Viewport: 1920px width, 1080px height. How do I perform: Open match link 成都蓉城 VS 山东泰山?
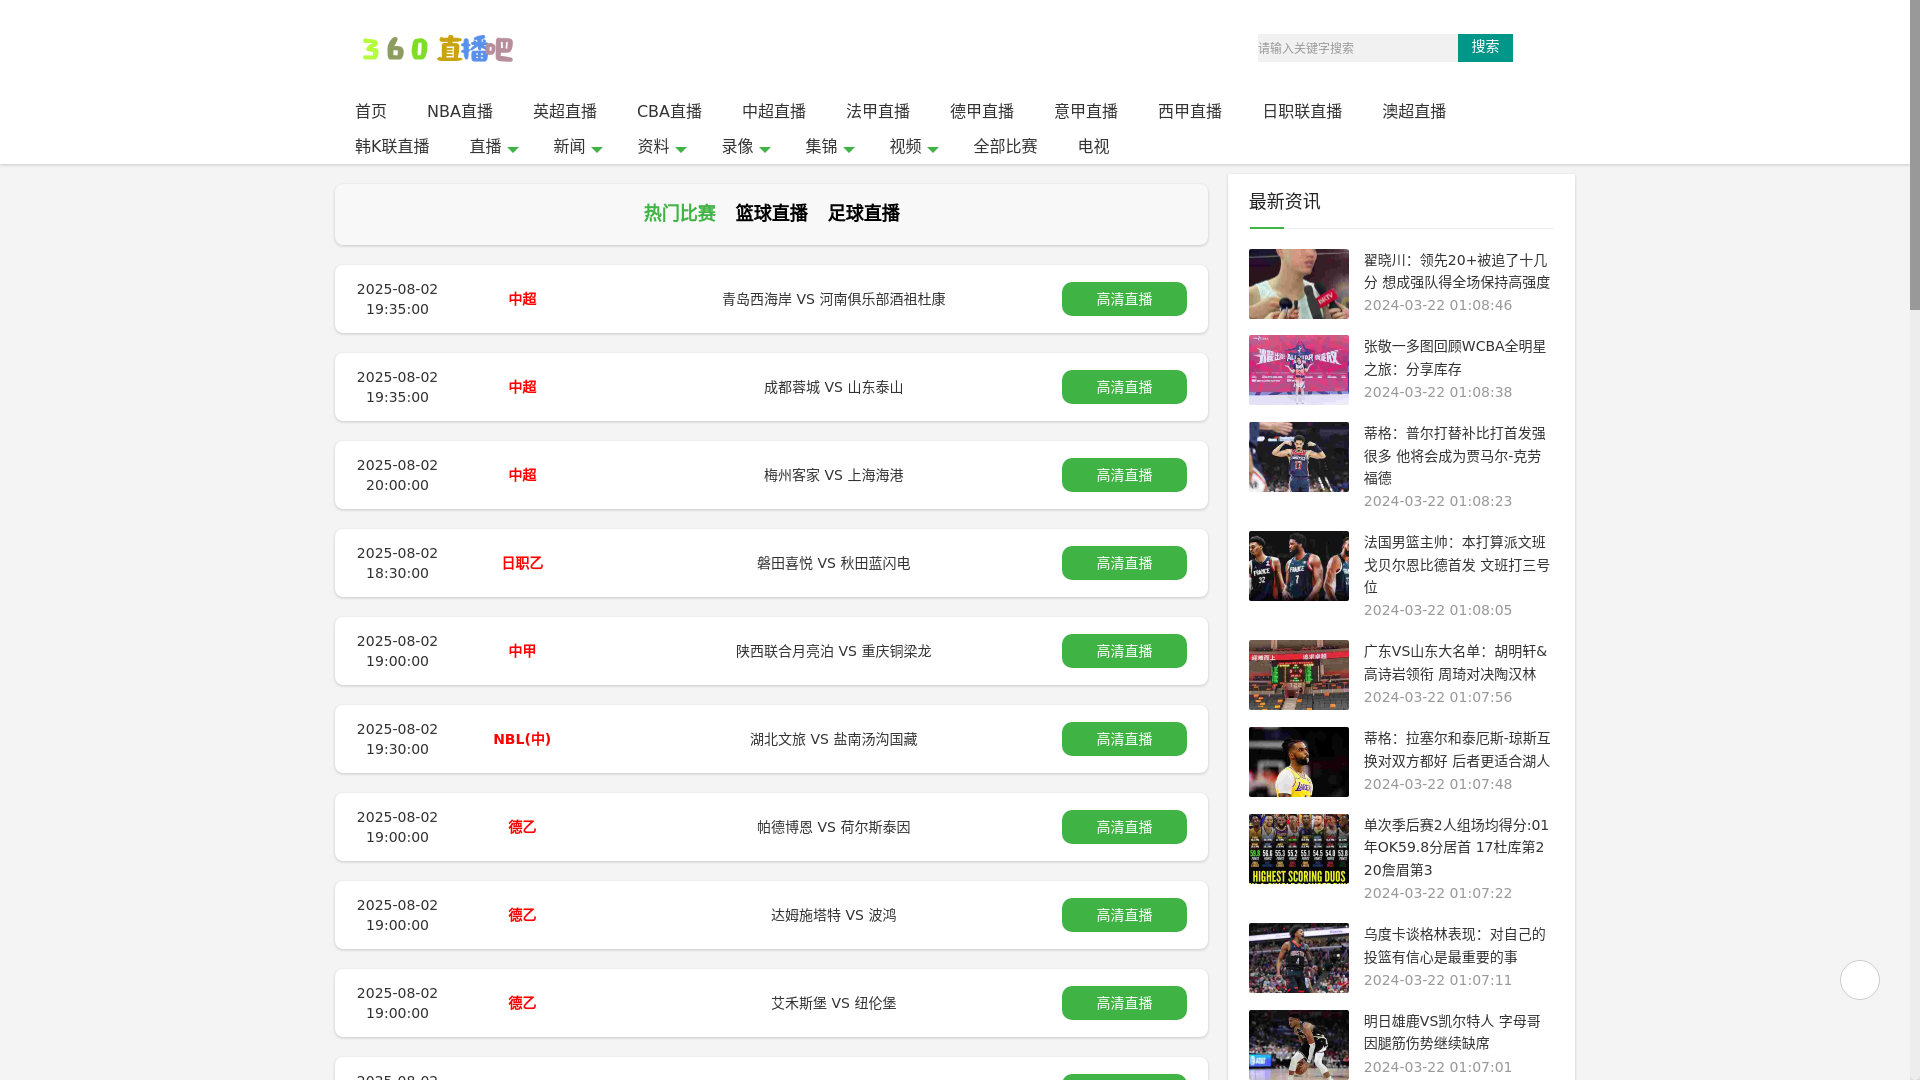click(x=834, y=387)
